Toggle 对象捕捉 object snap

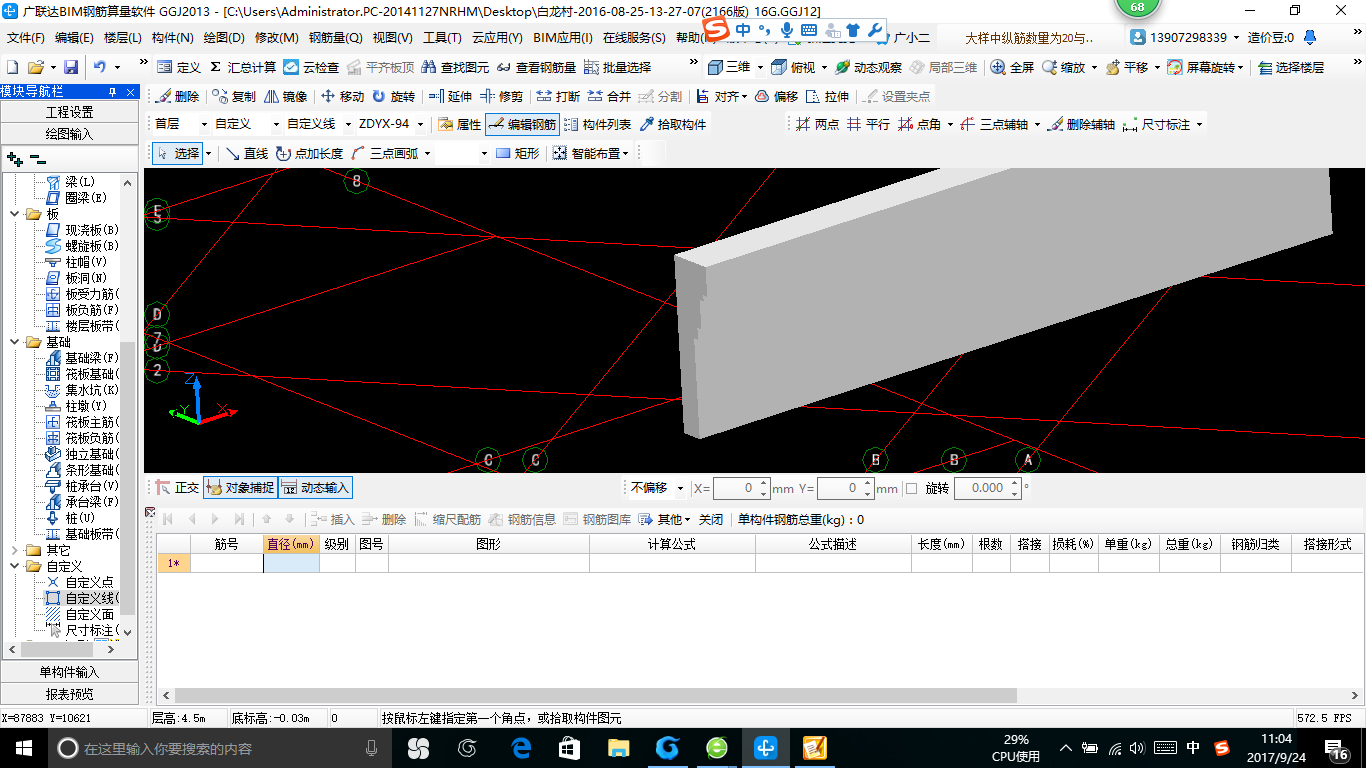pos(240,488)
